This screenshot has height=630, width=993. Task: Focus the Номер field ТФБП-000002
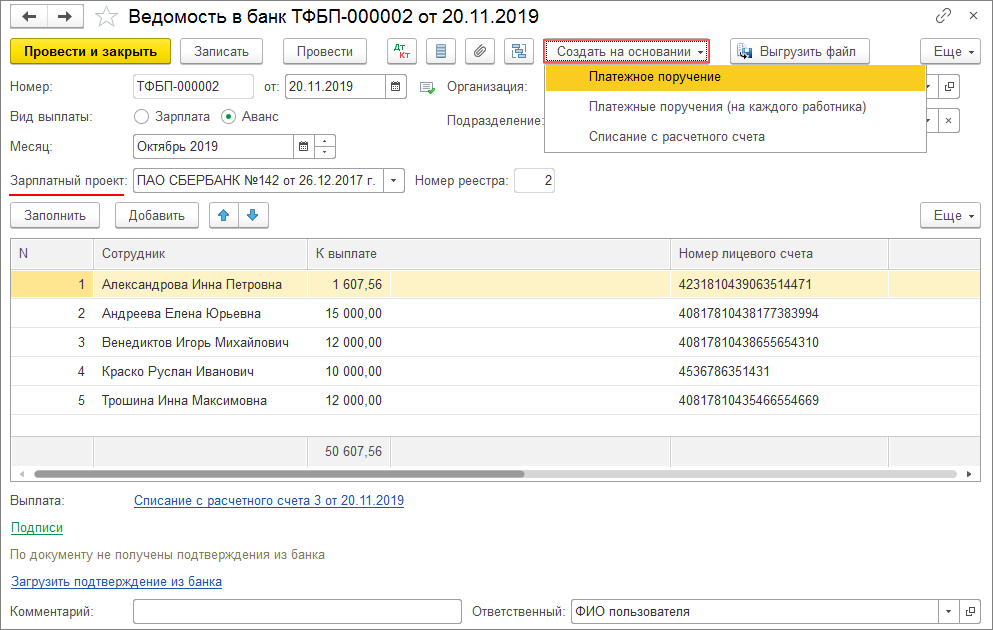pyautogui.click(x=193, y=87)
